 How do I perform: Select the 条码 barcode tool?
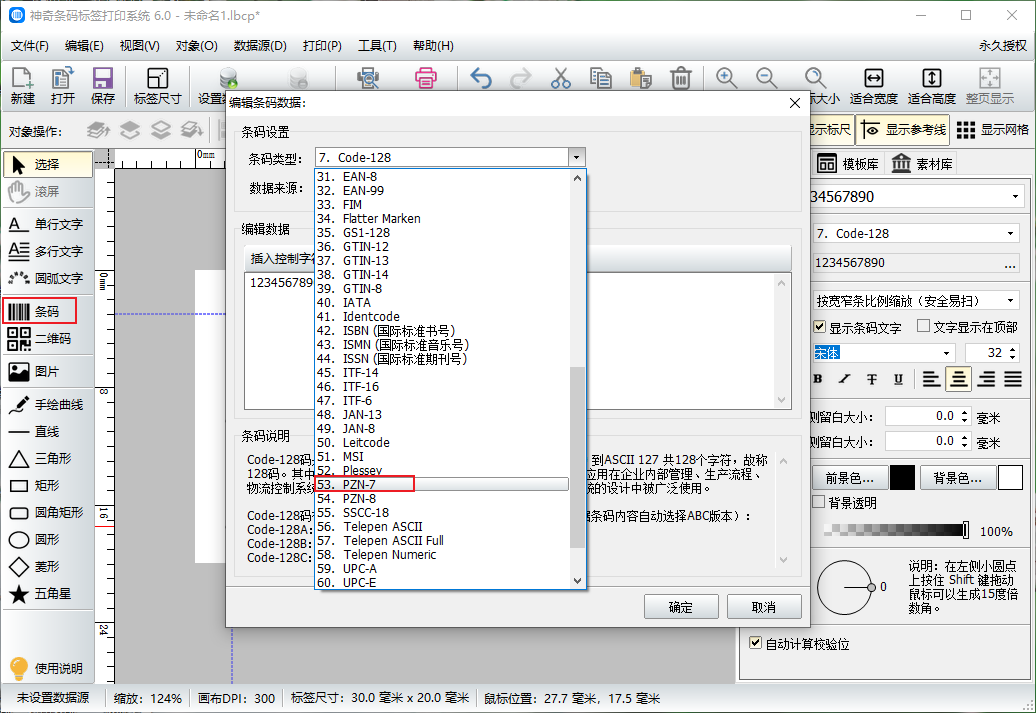48,311
